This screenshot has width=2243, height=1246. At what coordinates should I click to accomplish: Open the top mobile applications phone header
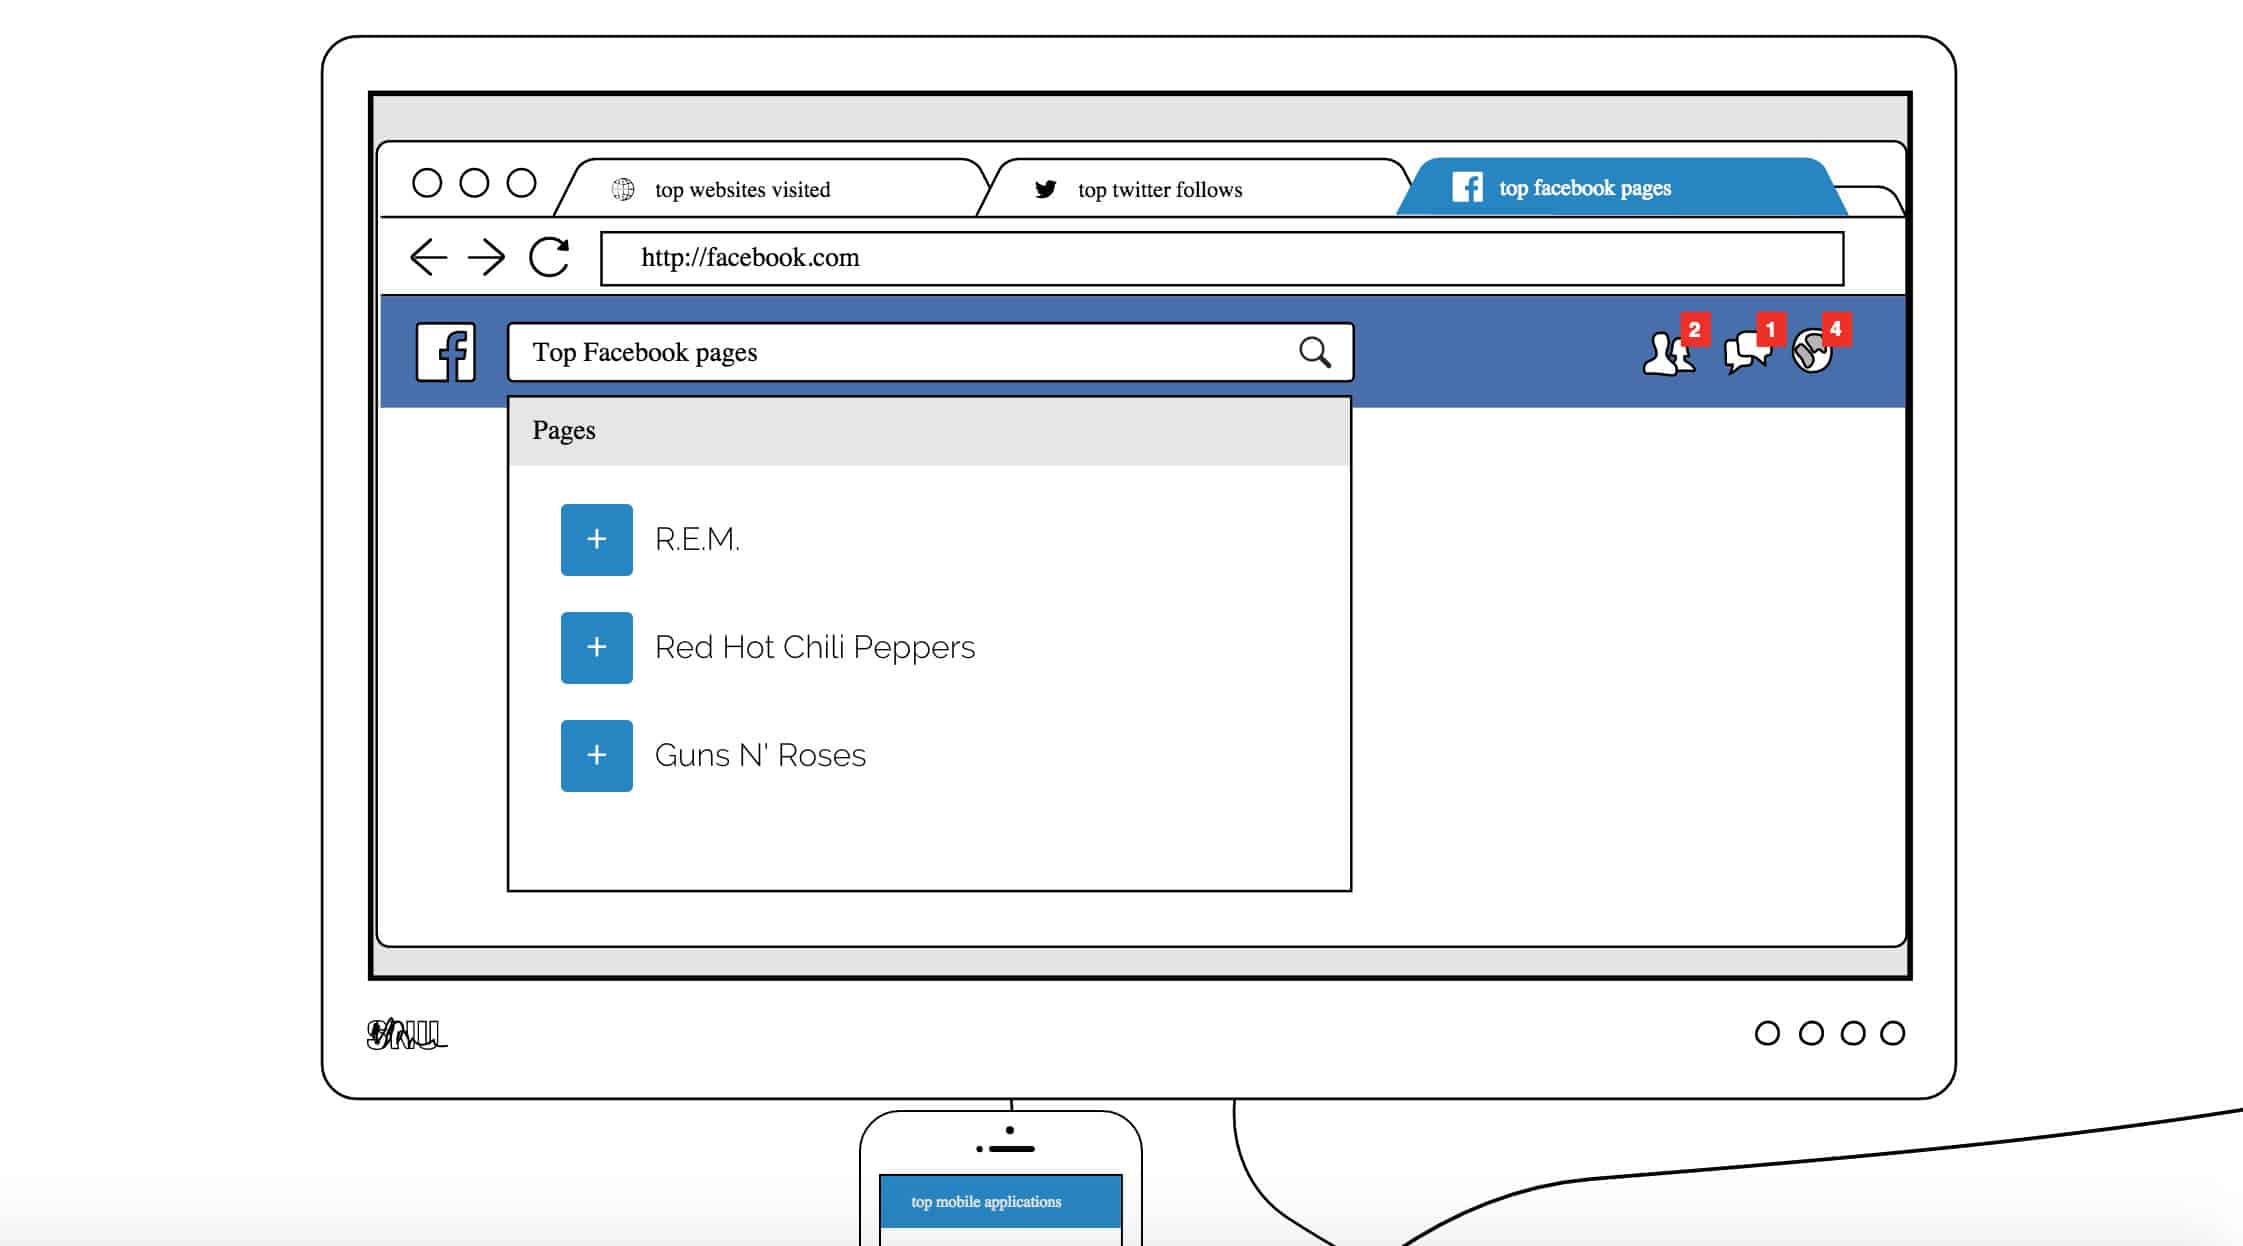point(1001,1202)
